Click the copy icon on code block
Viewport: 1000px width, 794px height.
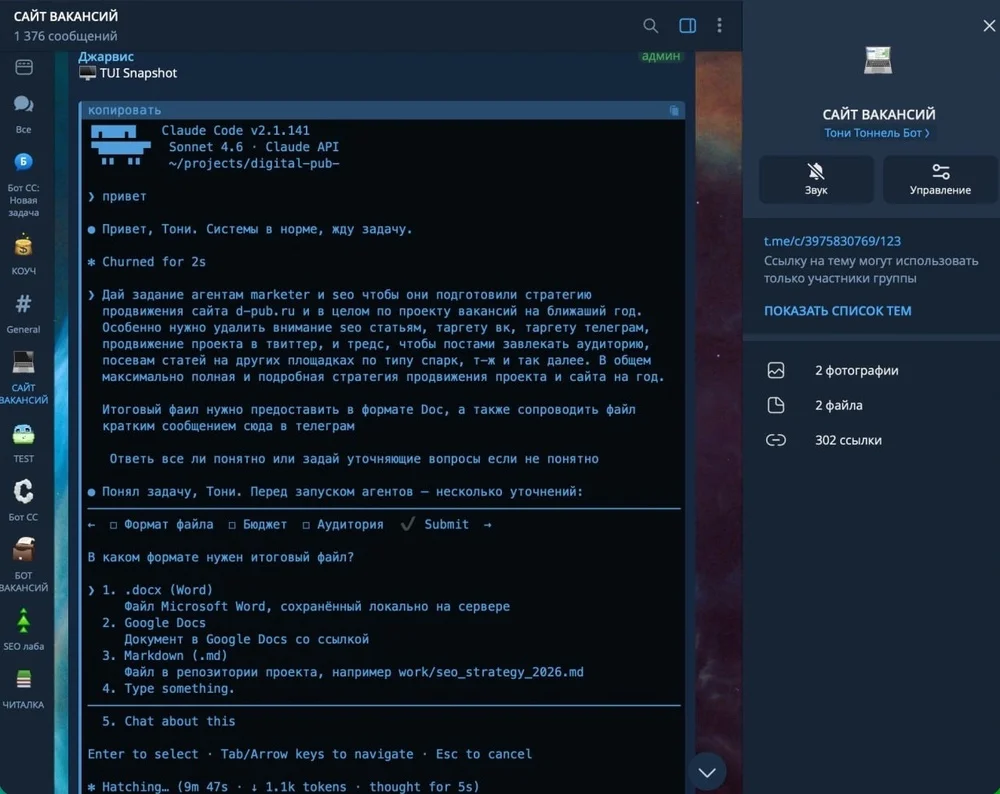674,110
